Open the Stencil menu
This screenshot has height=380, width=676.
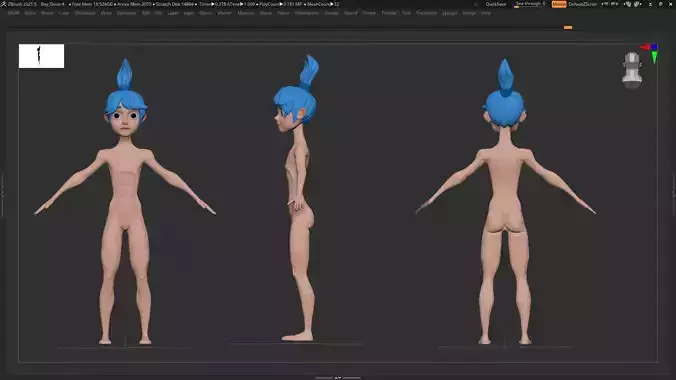(351, 13)
